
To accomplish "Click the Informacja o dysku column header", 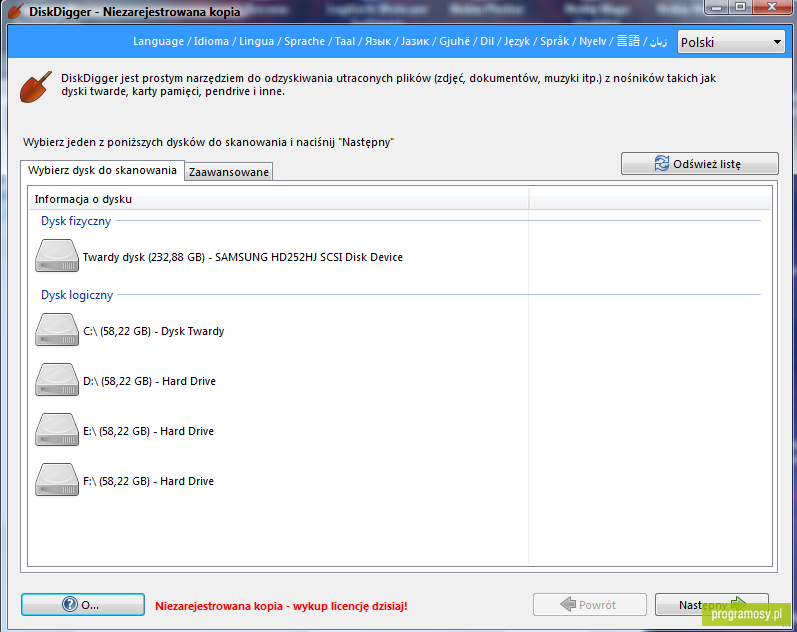I will coord(279,199).
